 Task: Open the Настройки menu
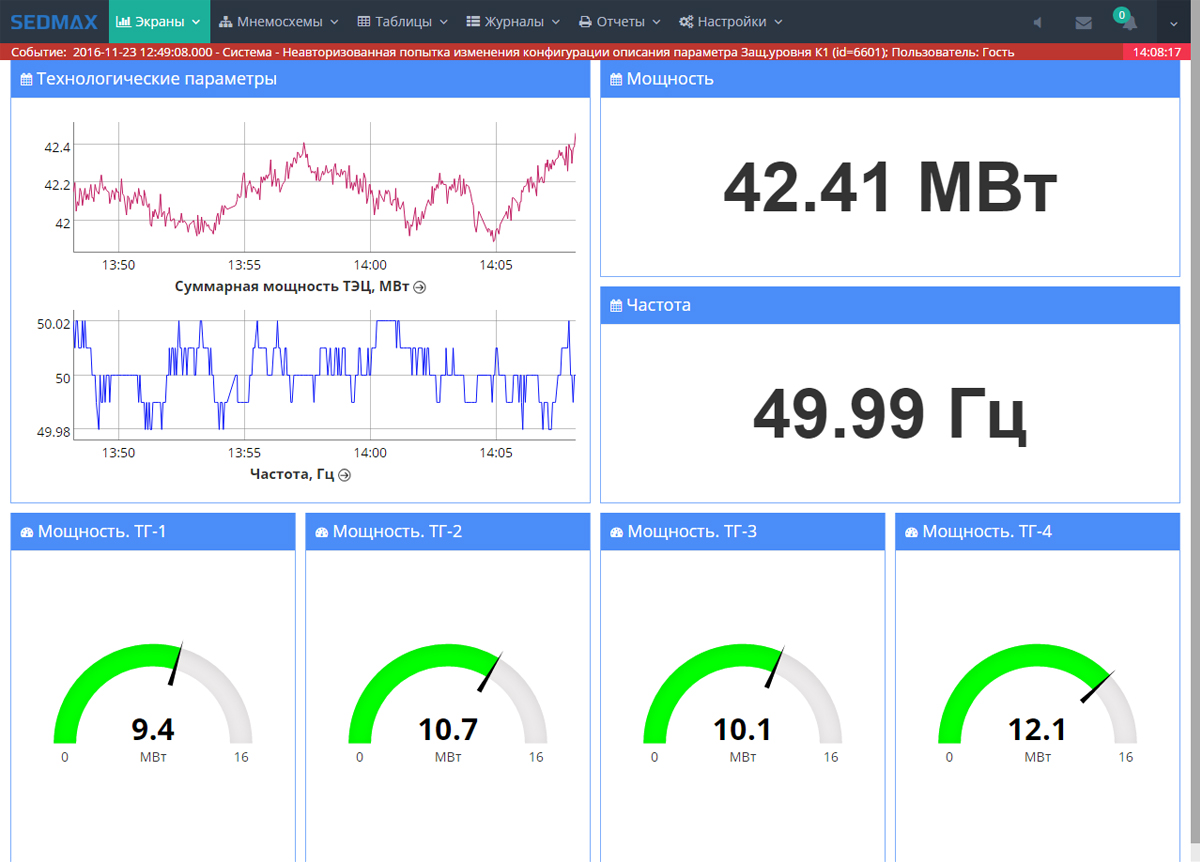[730, 21]
